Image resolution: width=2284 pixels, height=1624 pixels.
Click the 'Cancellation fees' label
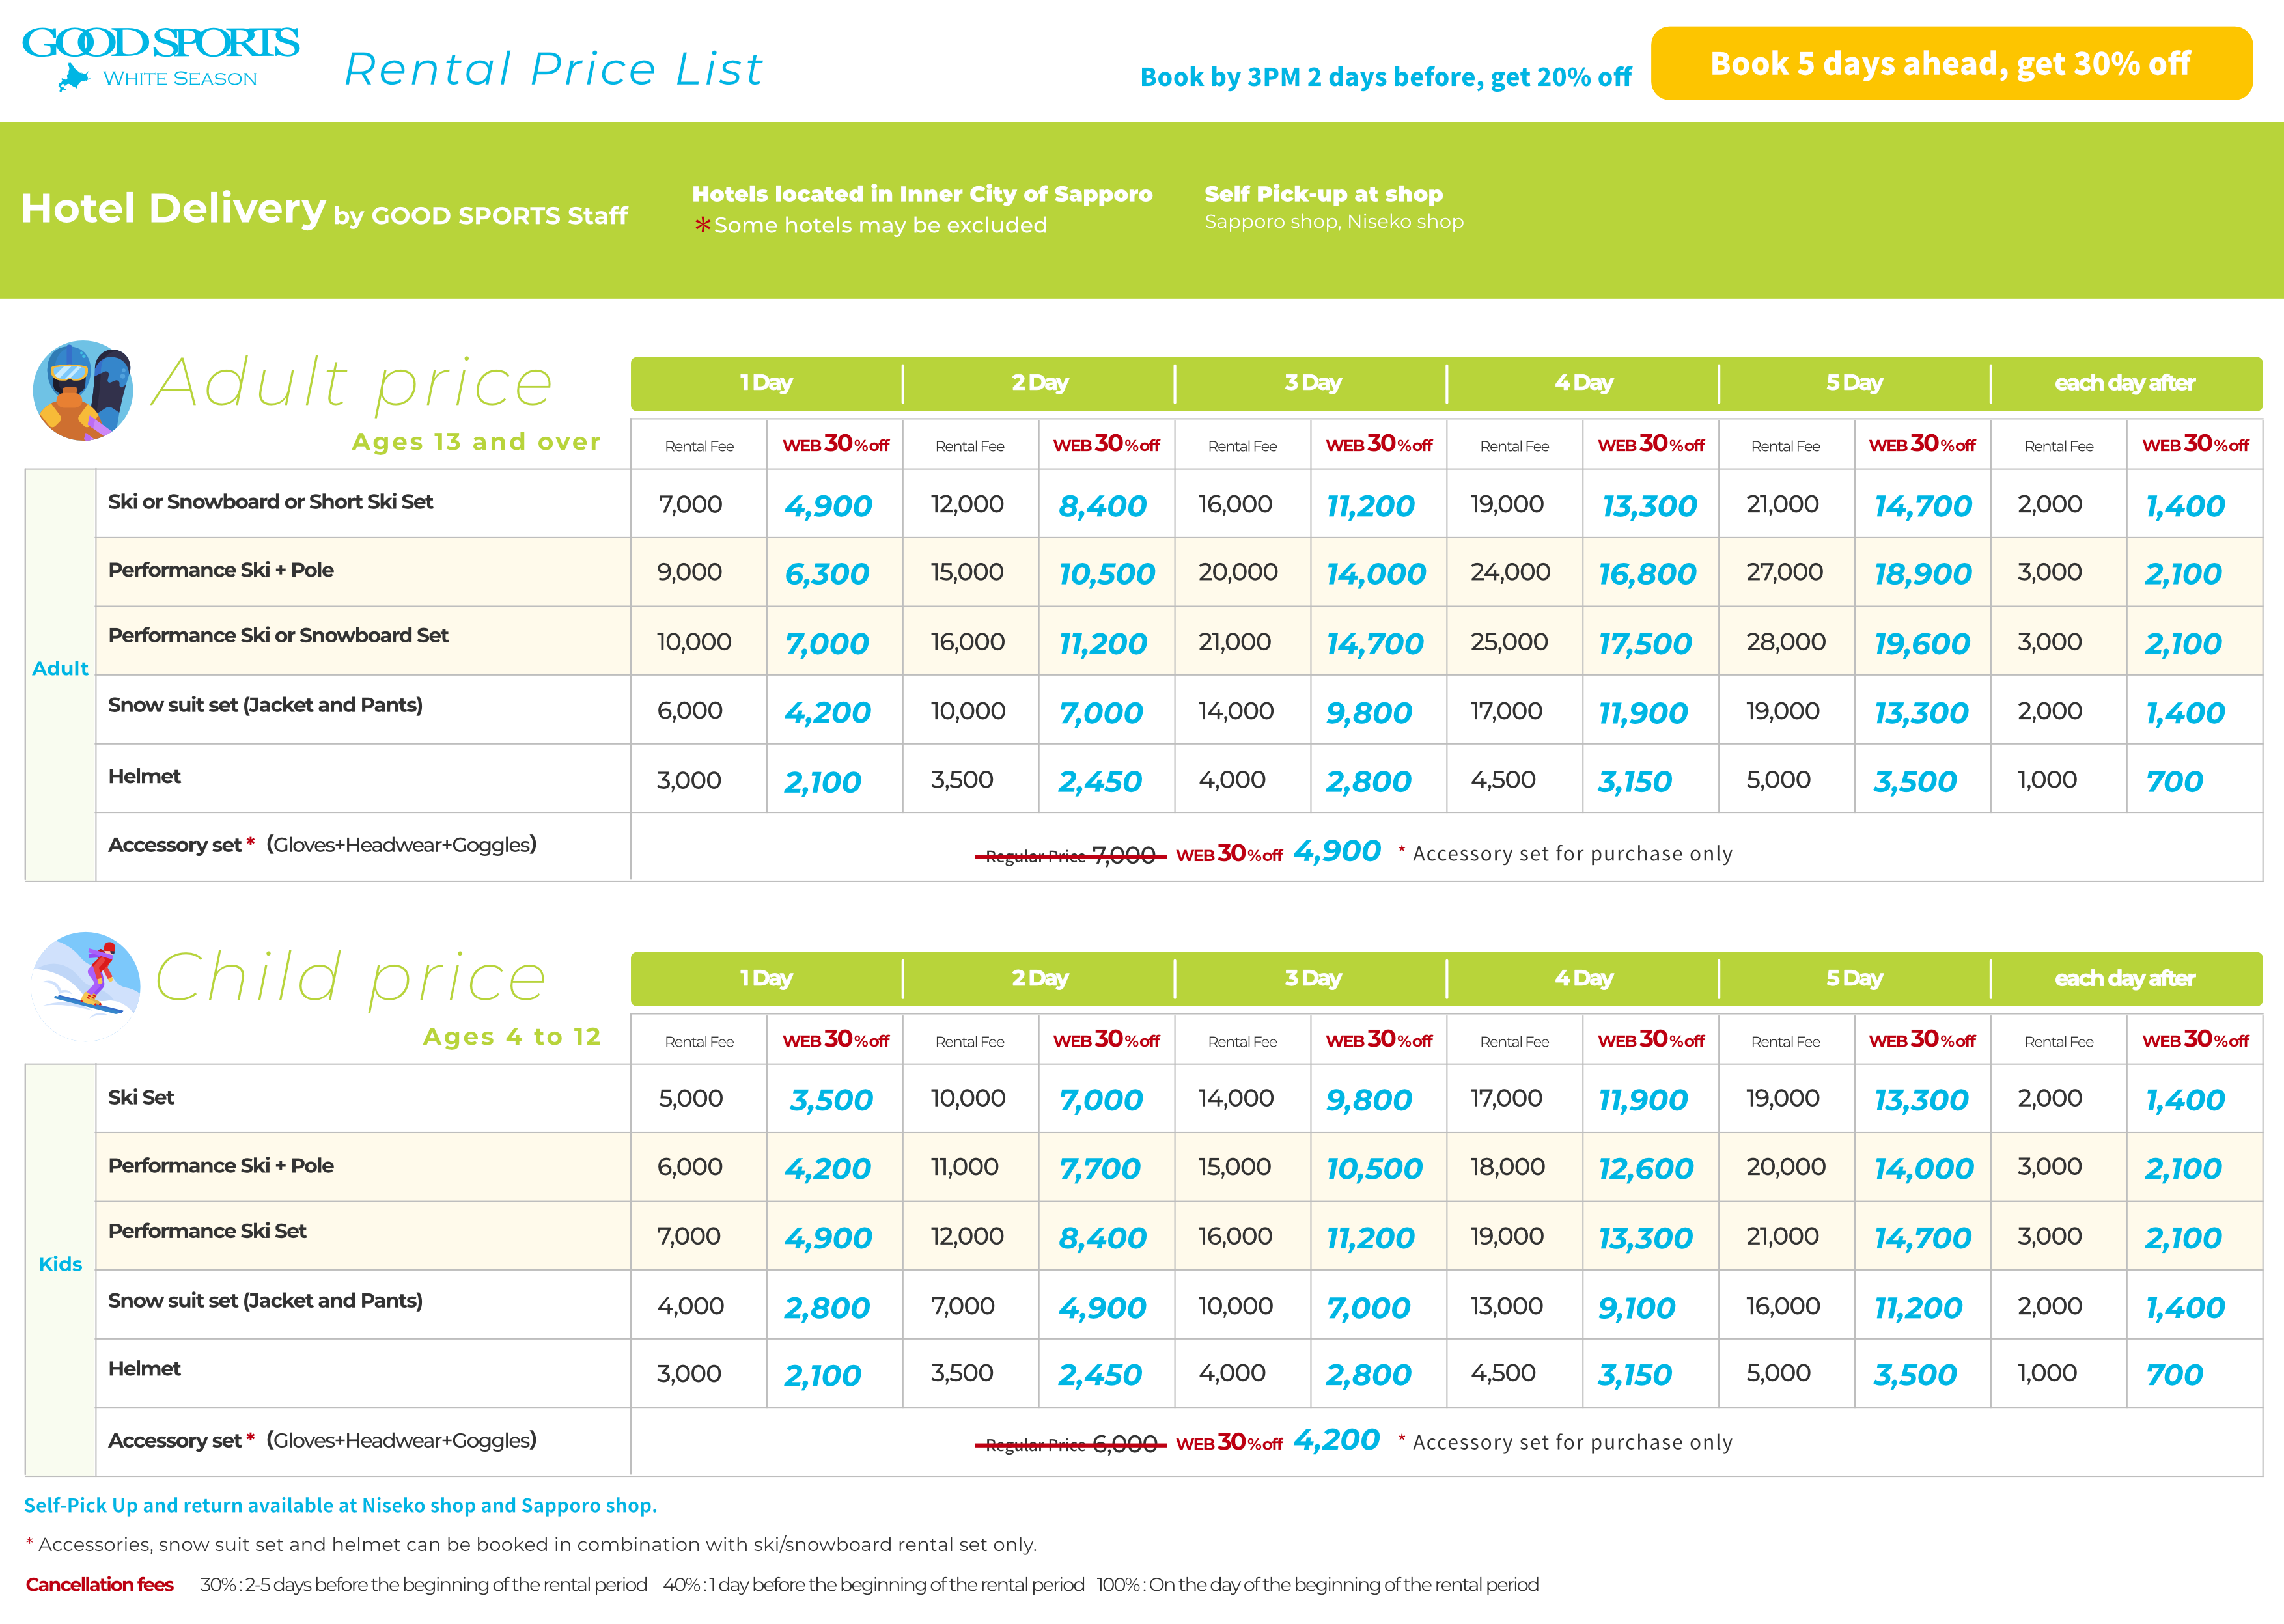(100, 1585)
